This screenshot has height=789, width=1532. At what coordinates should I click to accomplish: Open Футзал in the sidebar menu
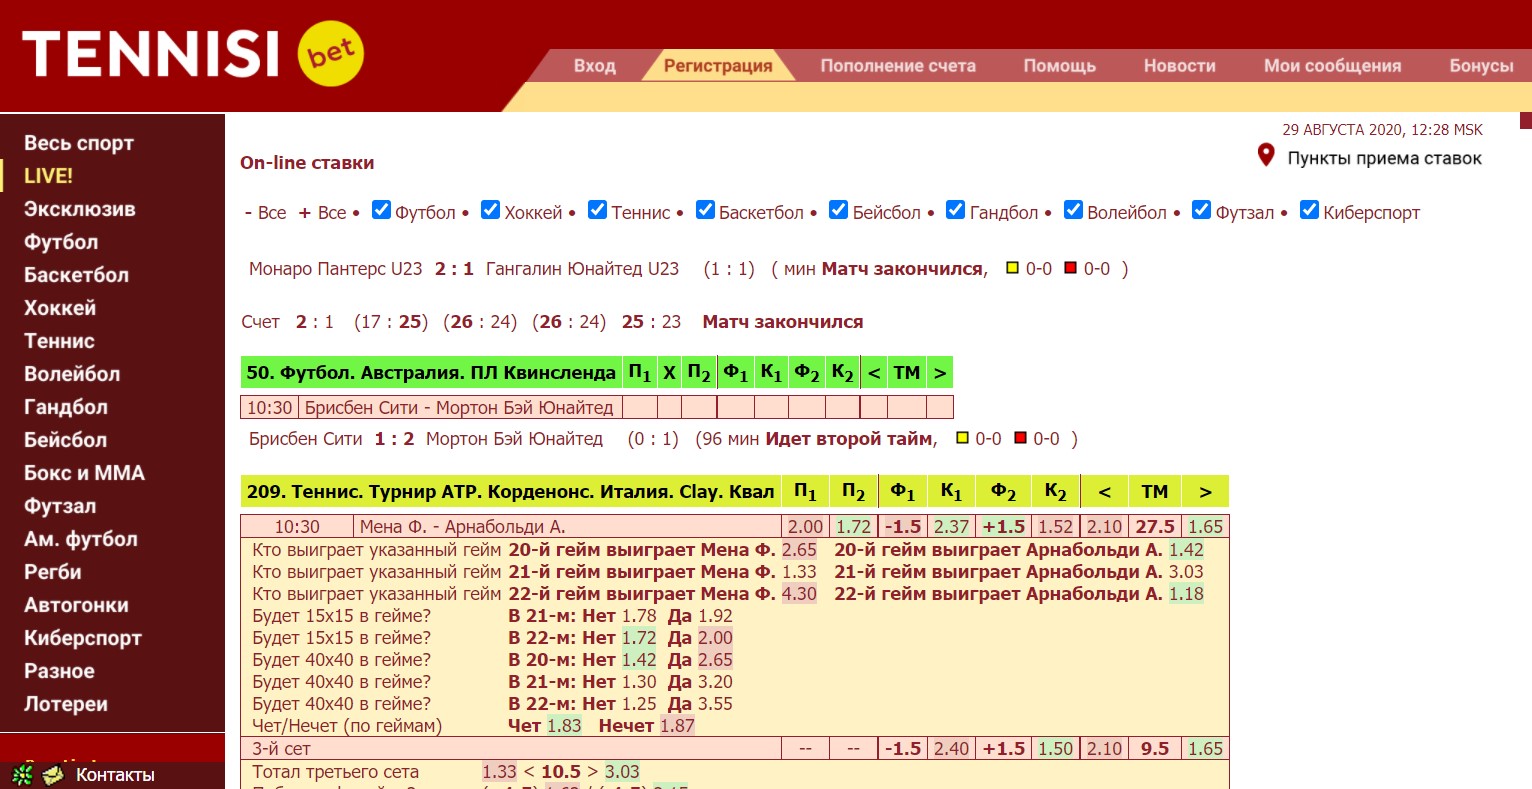pos(60,506)
